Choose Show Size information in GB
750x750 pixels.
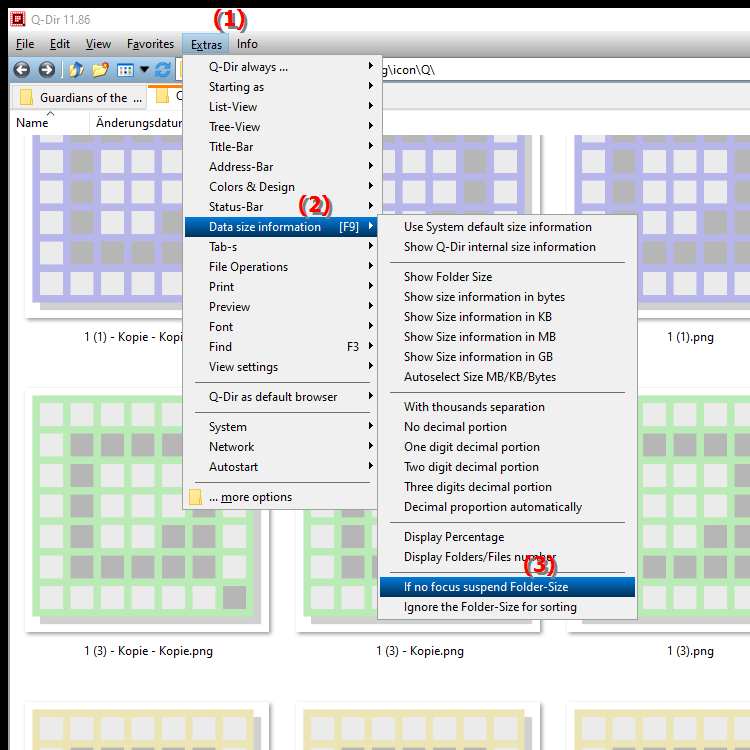(507, 357)
